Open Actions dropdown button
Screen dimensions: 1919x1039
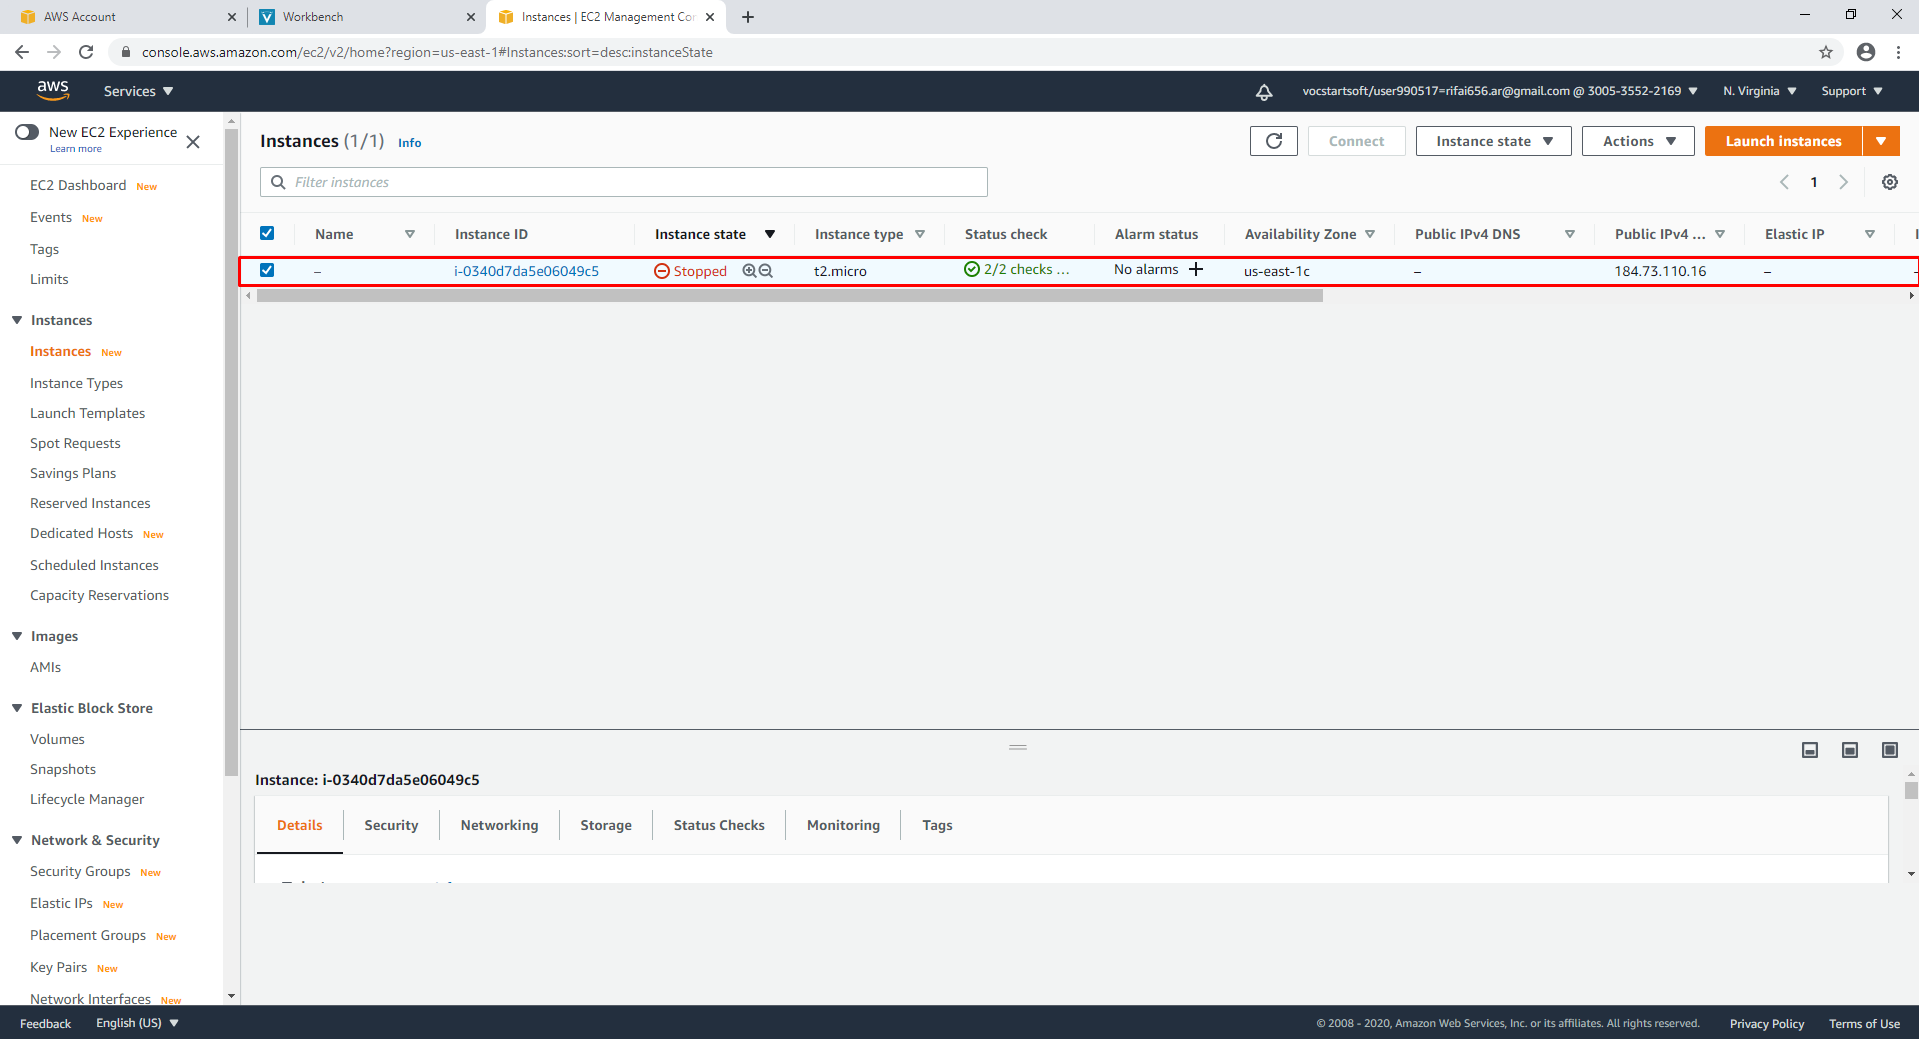[x=1638, y=141]
